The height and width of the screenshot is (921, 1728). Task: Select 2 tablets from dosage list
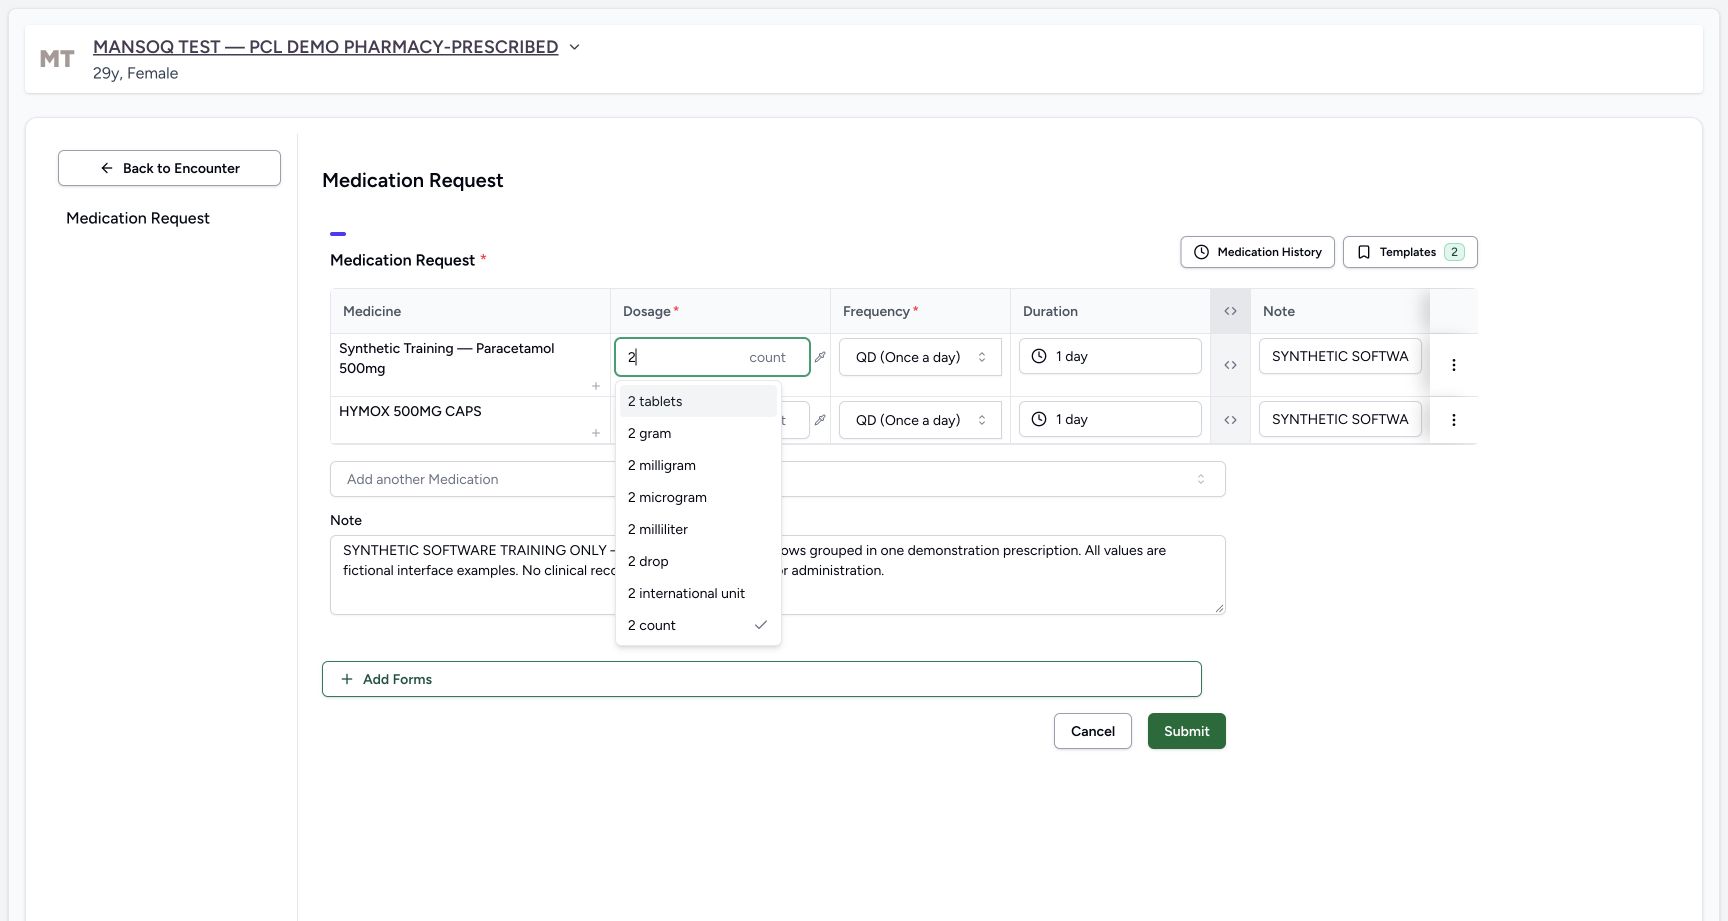pyautogui.click(x=698, y=401)
